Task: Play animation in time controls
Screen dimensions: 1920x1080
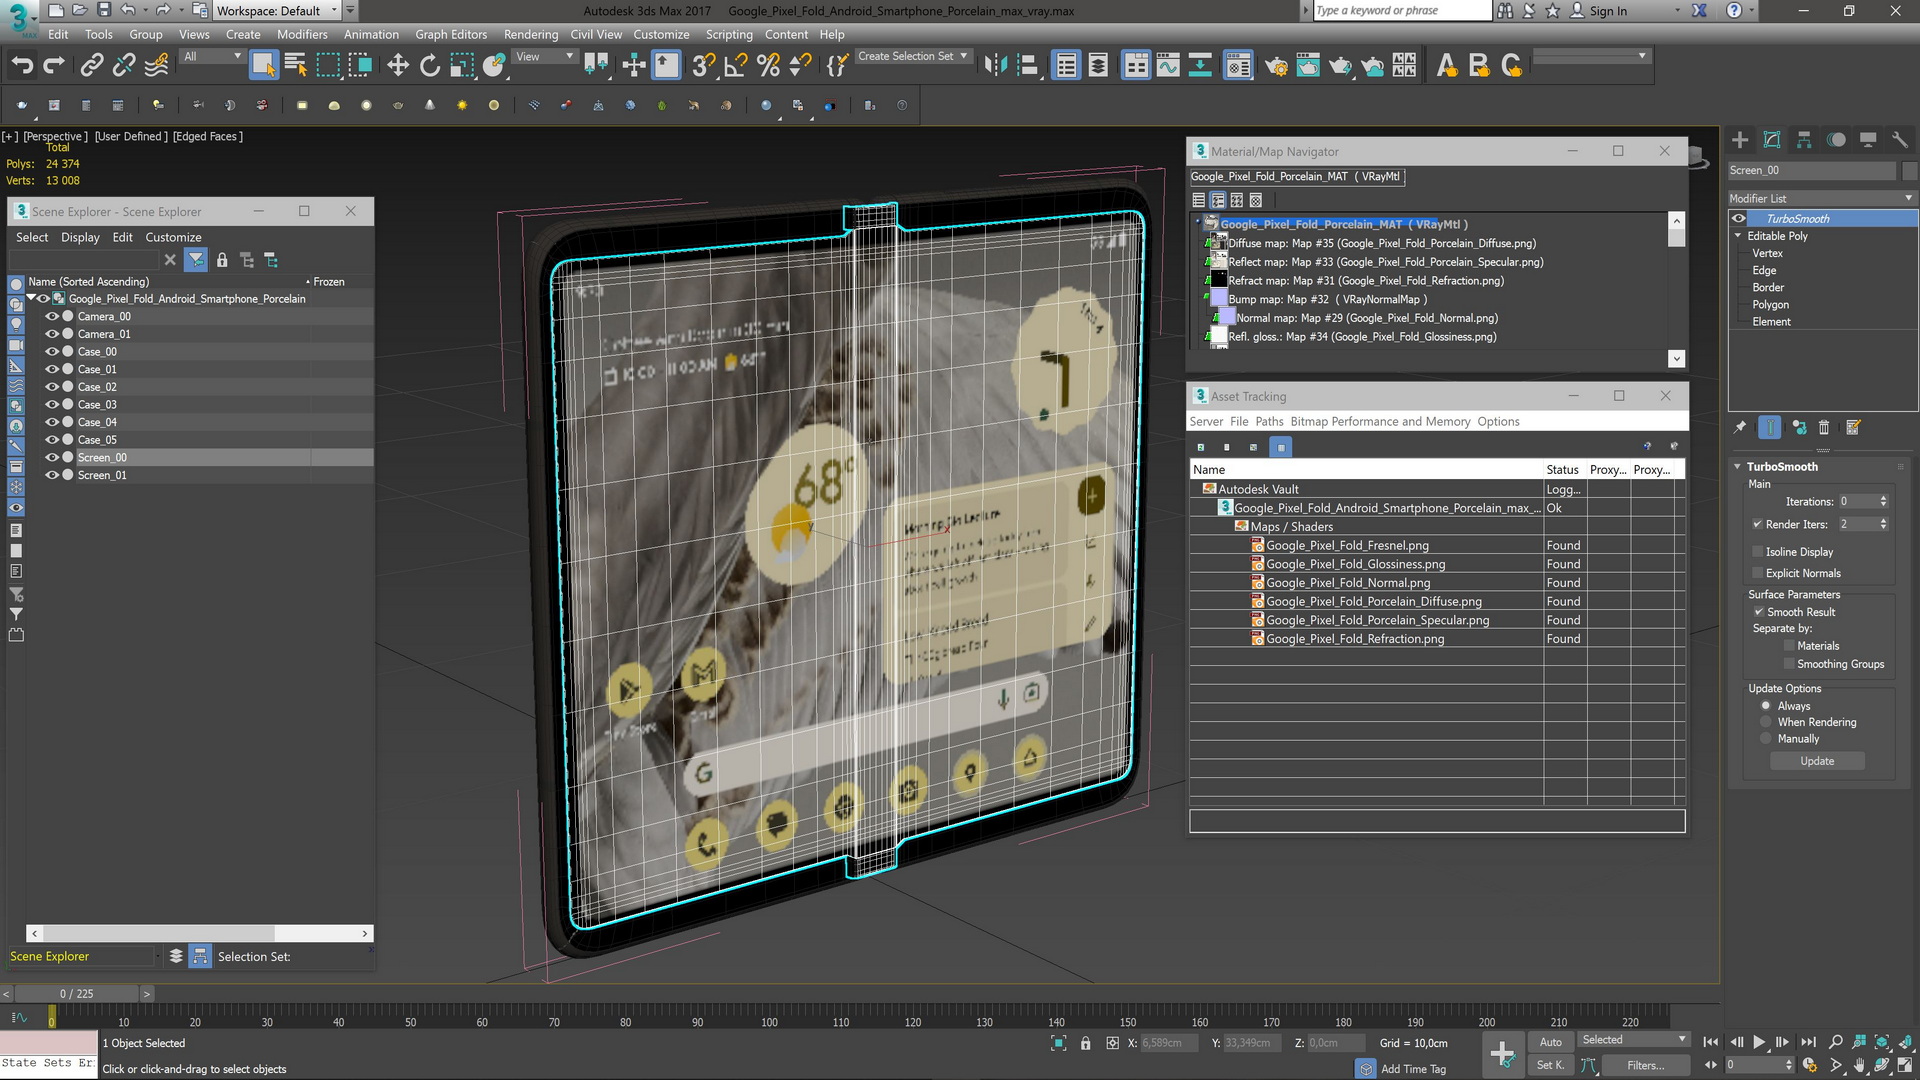Action: pos(1759,1042)
